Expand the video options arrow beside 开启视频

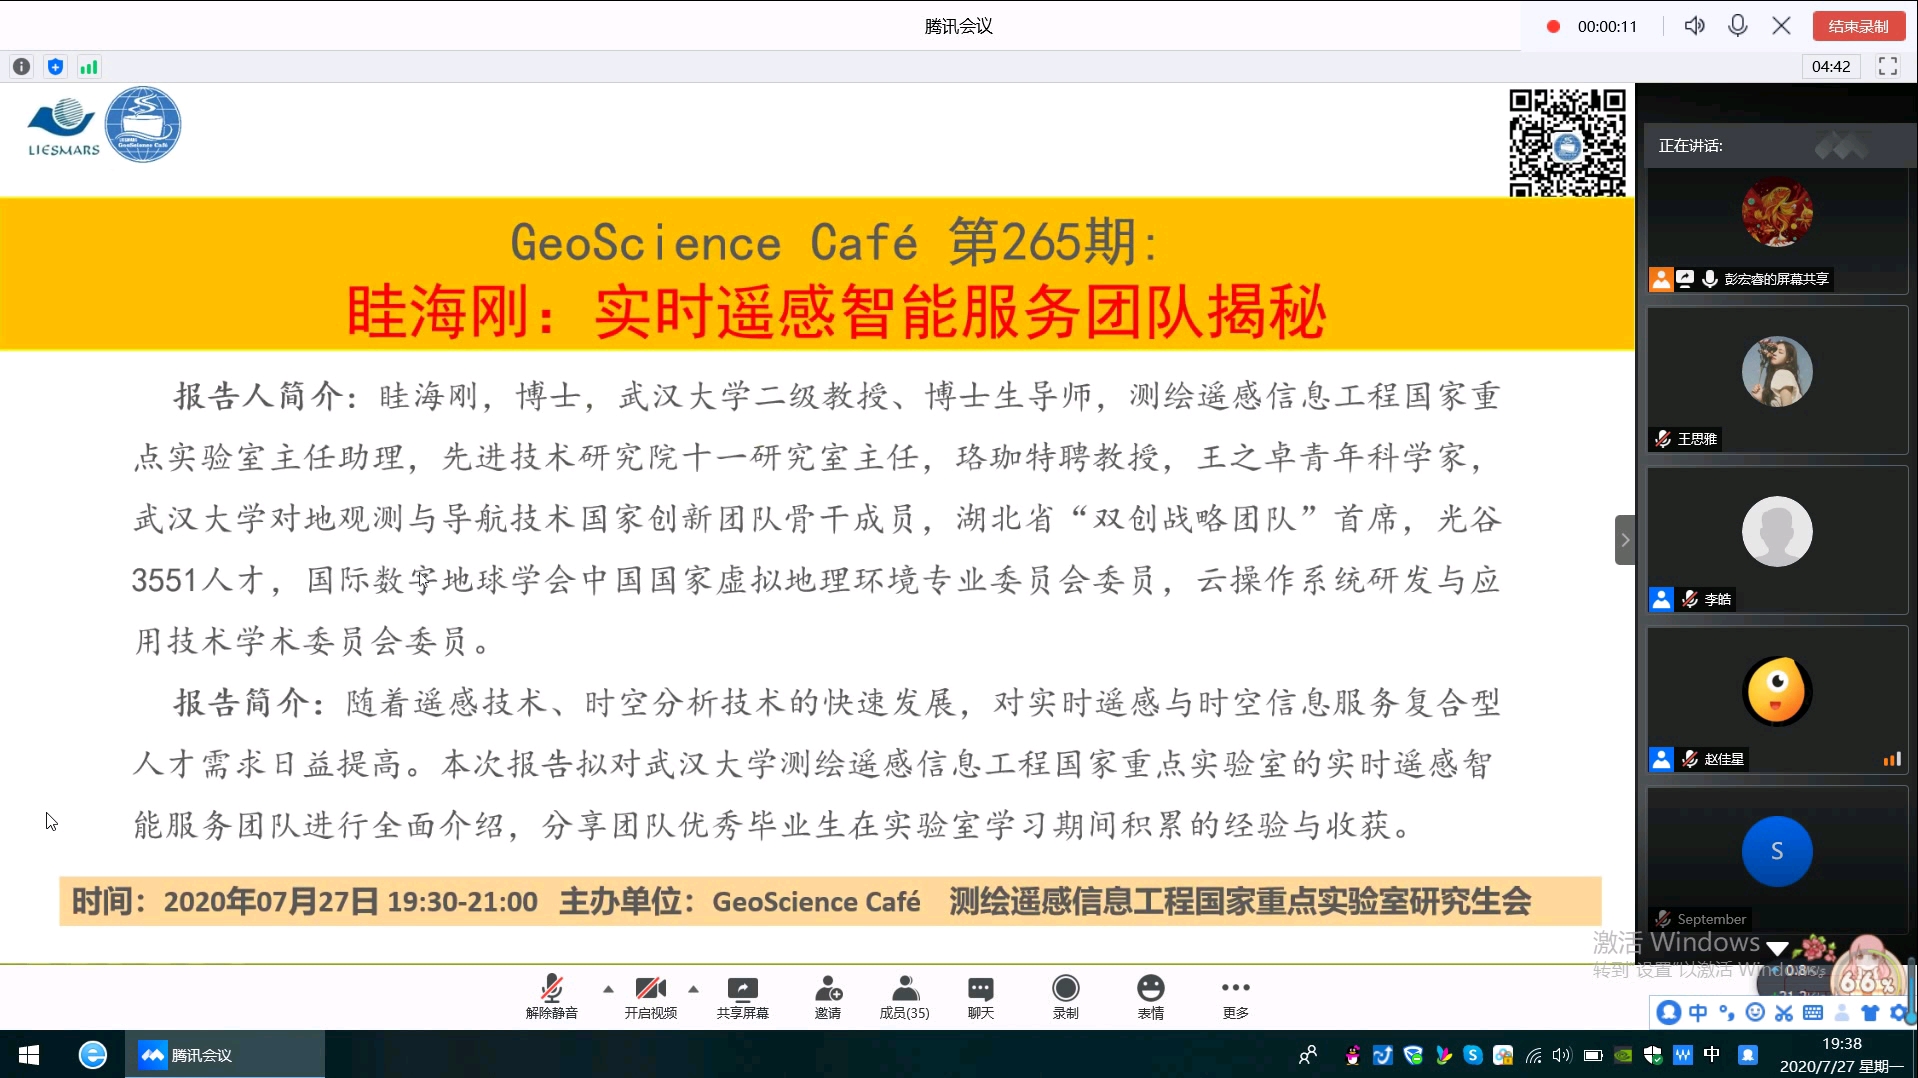pos(693,989)
